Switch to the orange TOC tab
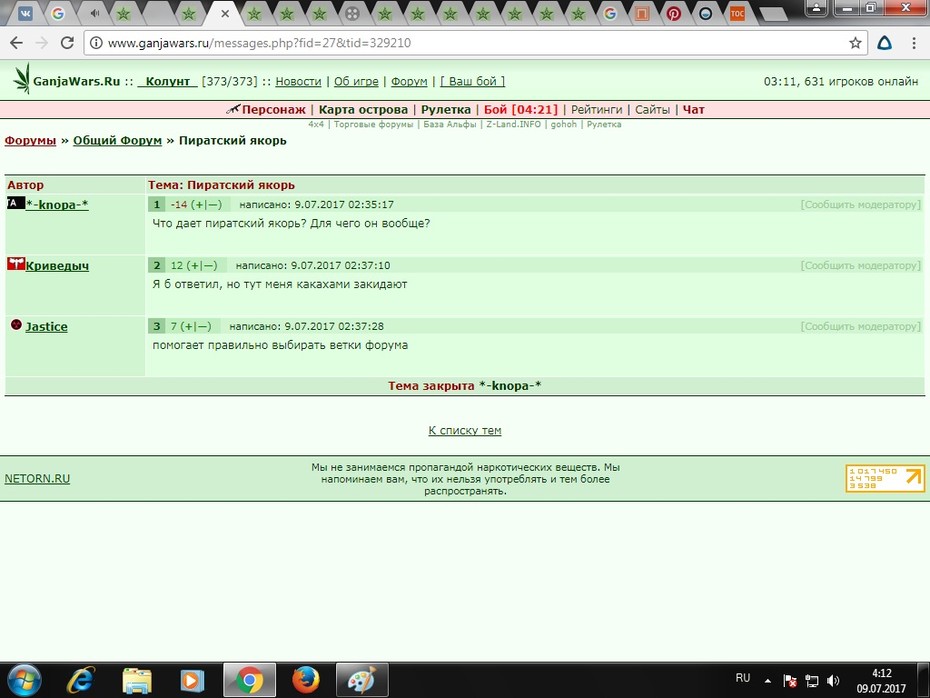Screen dimensions: 930x698 pyautogui.click(x=737, y=13)
